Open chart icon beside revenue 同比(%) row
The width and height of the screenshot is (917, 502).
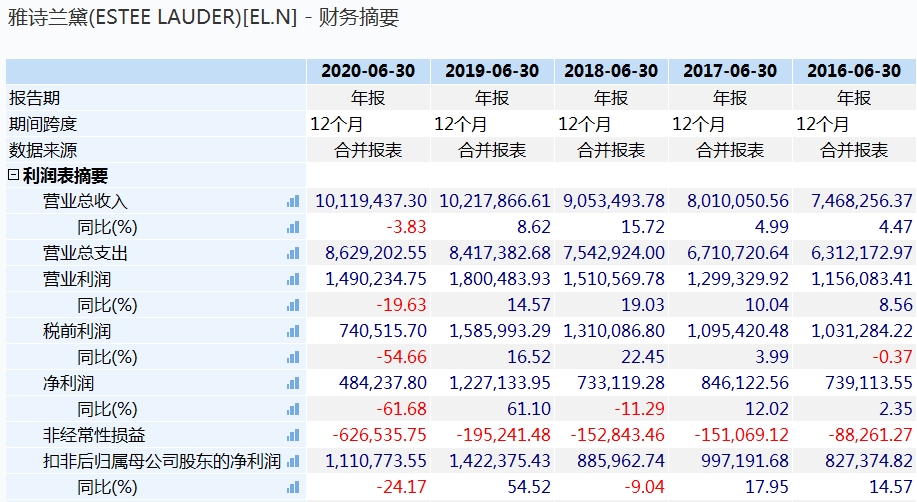point(293,227)
